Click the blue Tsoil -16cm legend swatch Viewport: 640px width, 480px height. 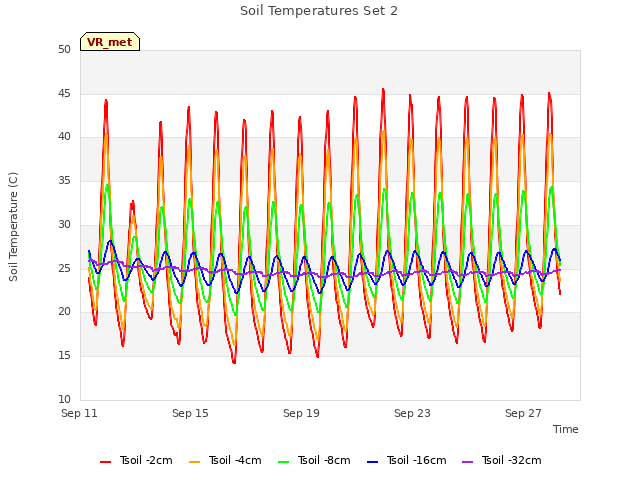point(373,462)
